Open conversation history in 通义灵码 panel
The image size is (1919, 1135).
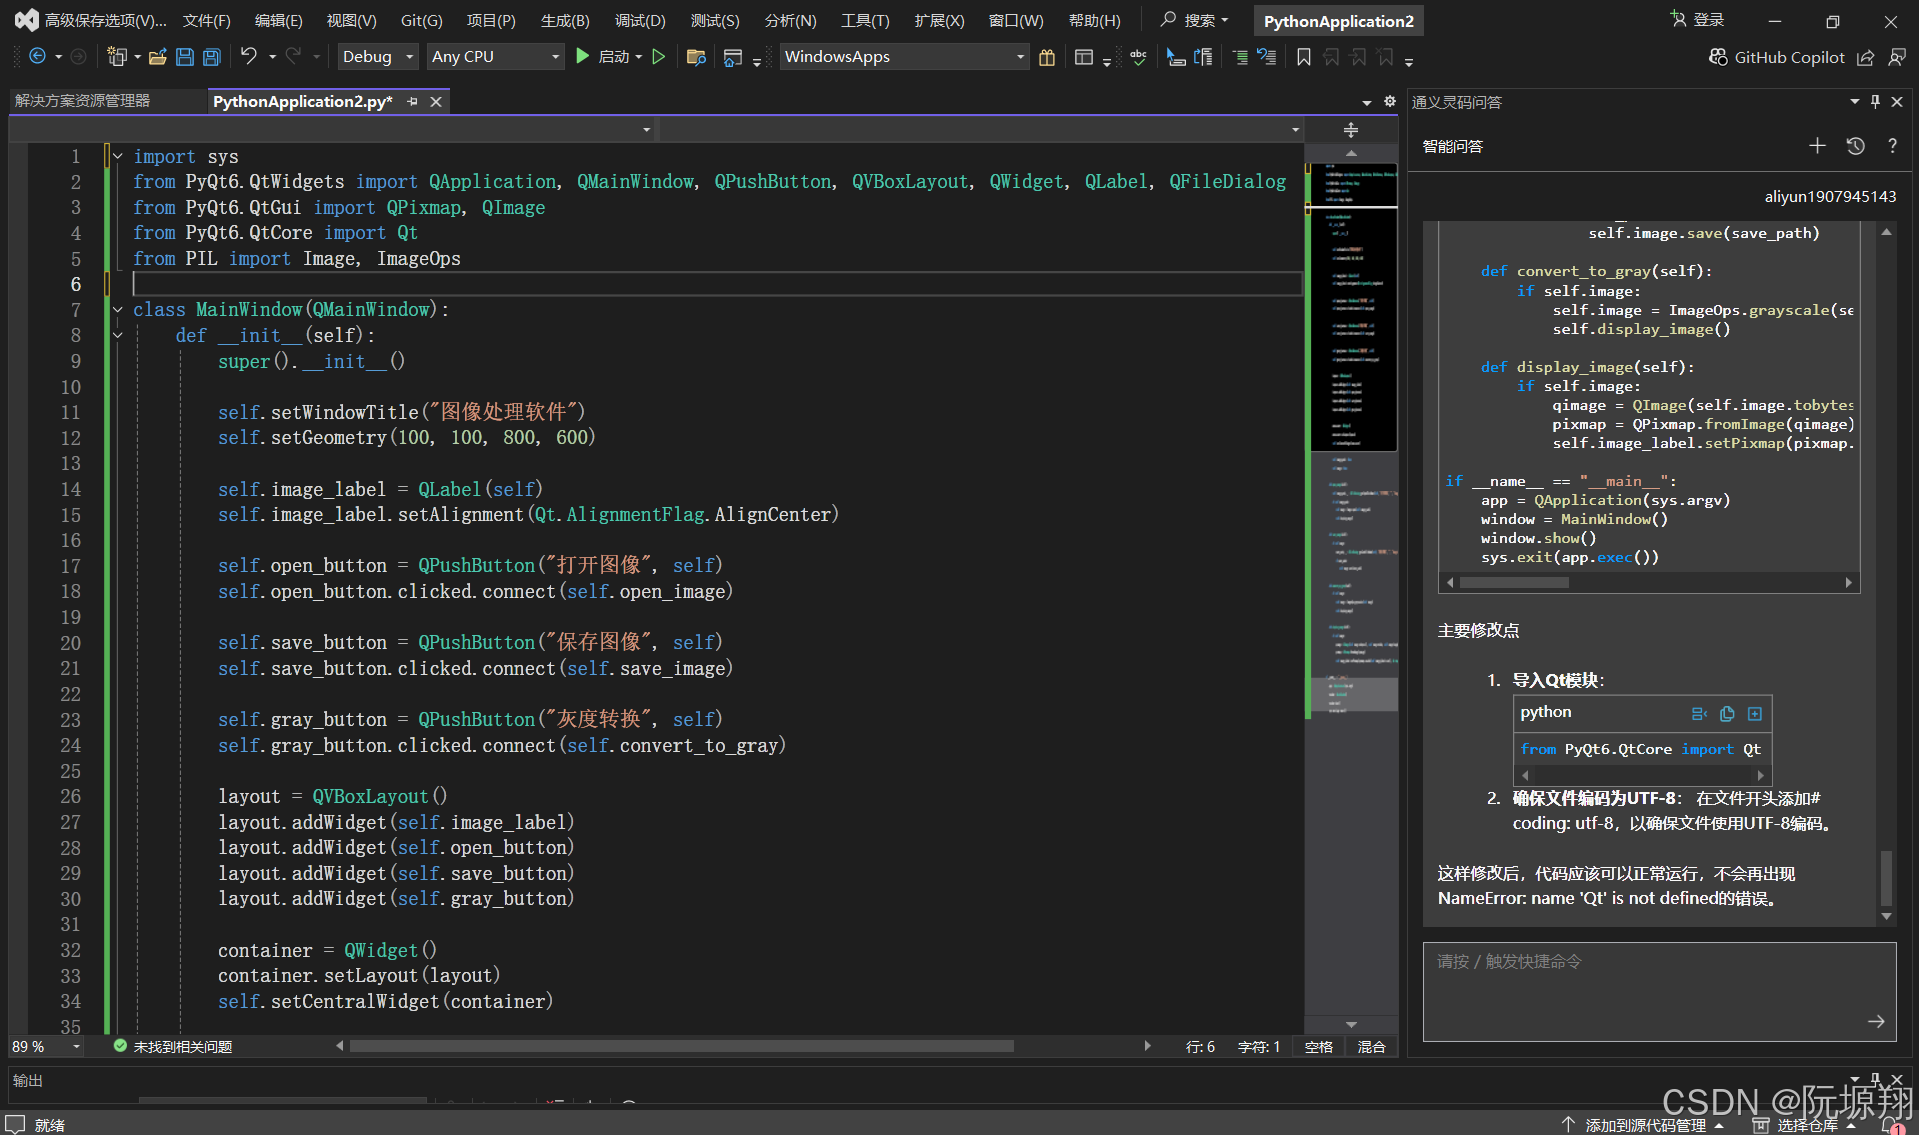point(1855,146)
